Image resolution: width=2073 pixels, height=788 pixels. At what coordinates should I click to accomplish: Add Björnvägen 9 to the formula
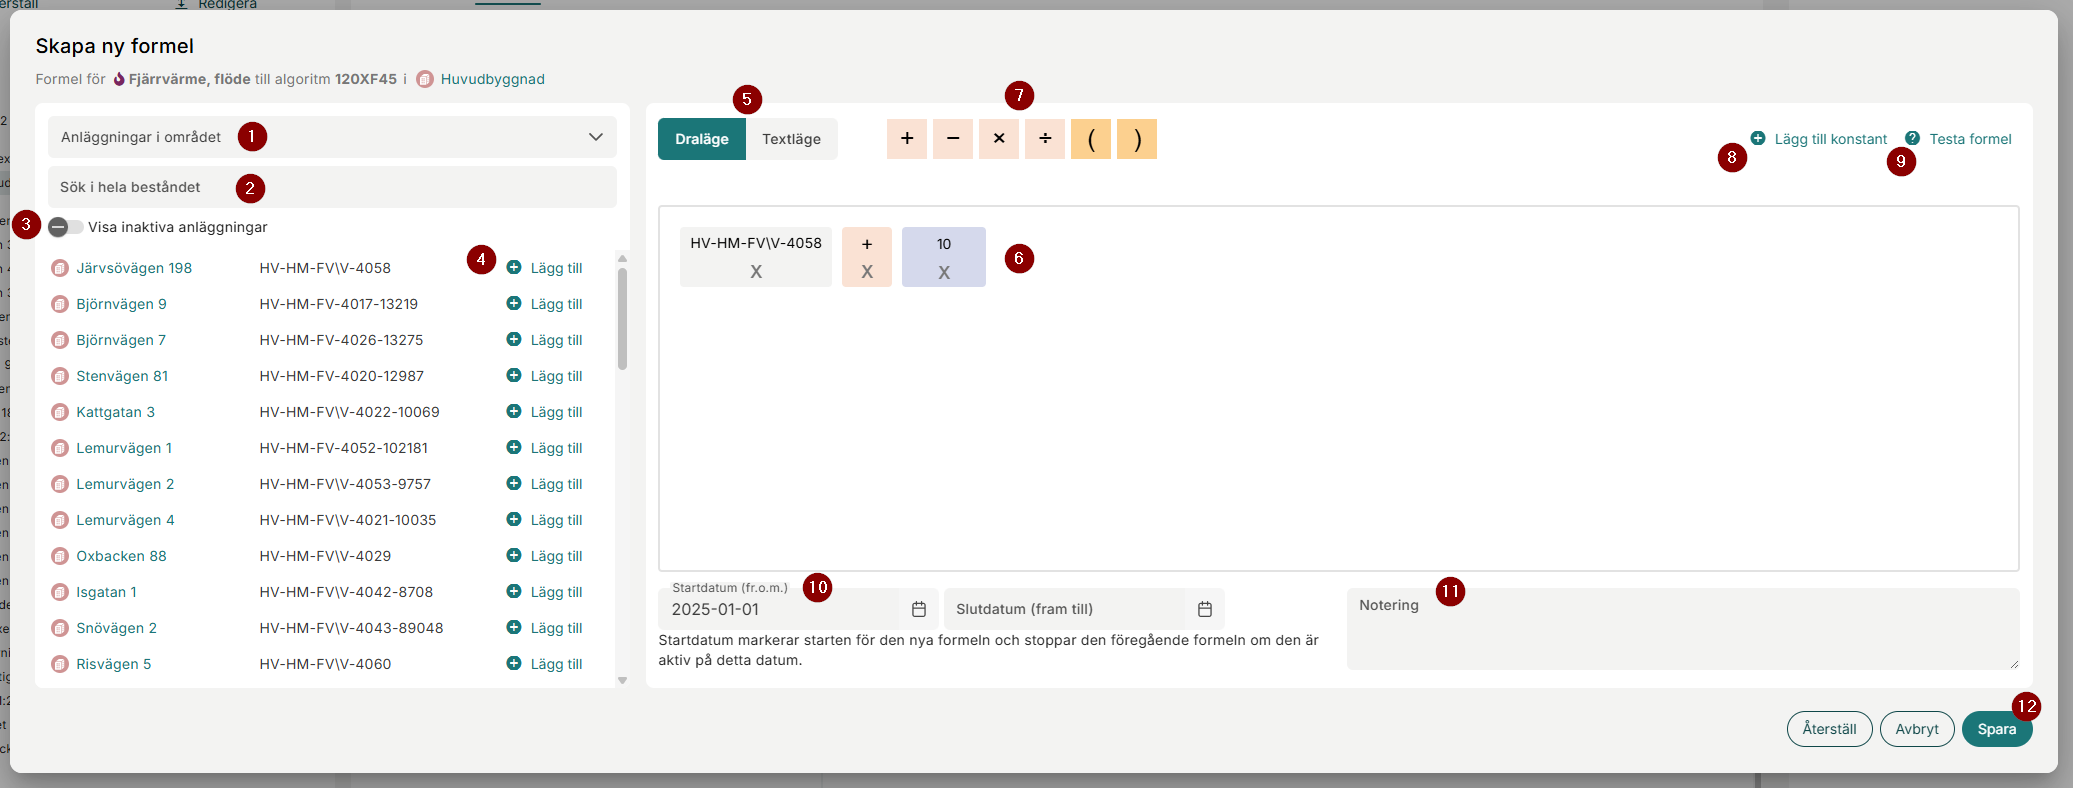pos(545,304)
